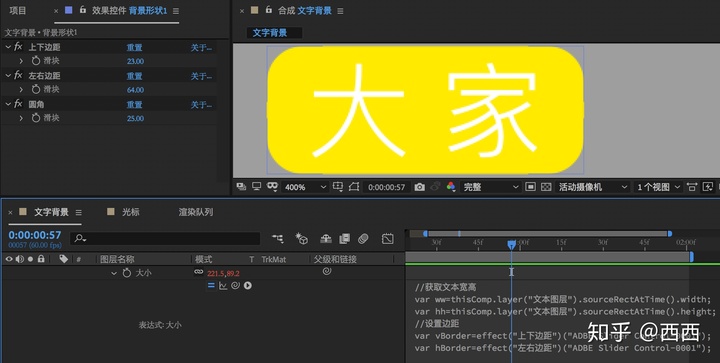The image size is (720, 363).
Task: Collapse the 左右边距 effect group
Action: 8,75
